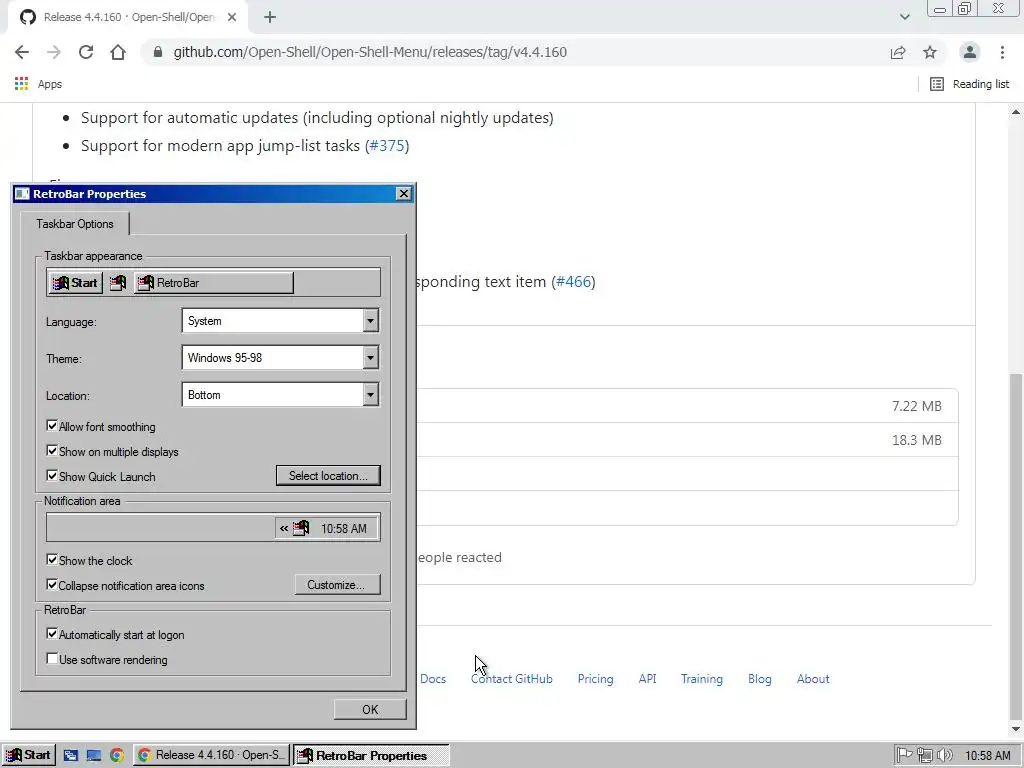1024x768 pixels.
Task: Switch to RetroBar Properties taskbar button
Action: pyautogui.click(x=371, y=756)
